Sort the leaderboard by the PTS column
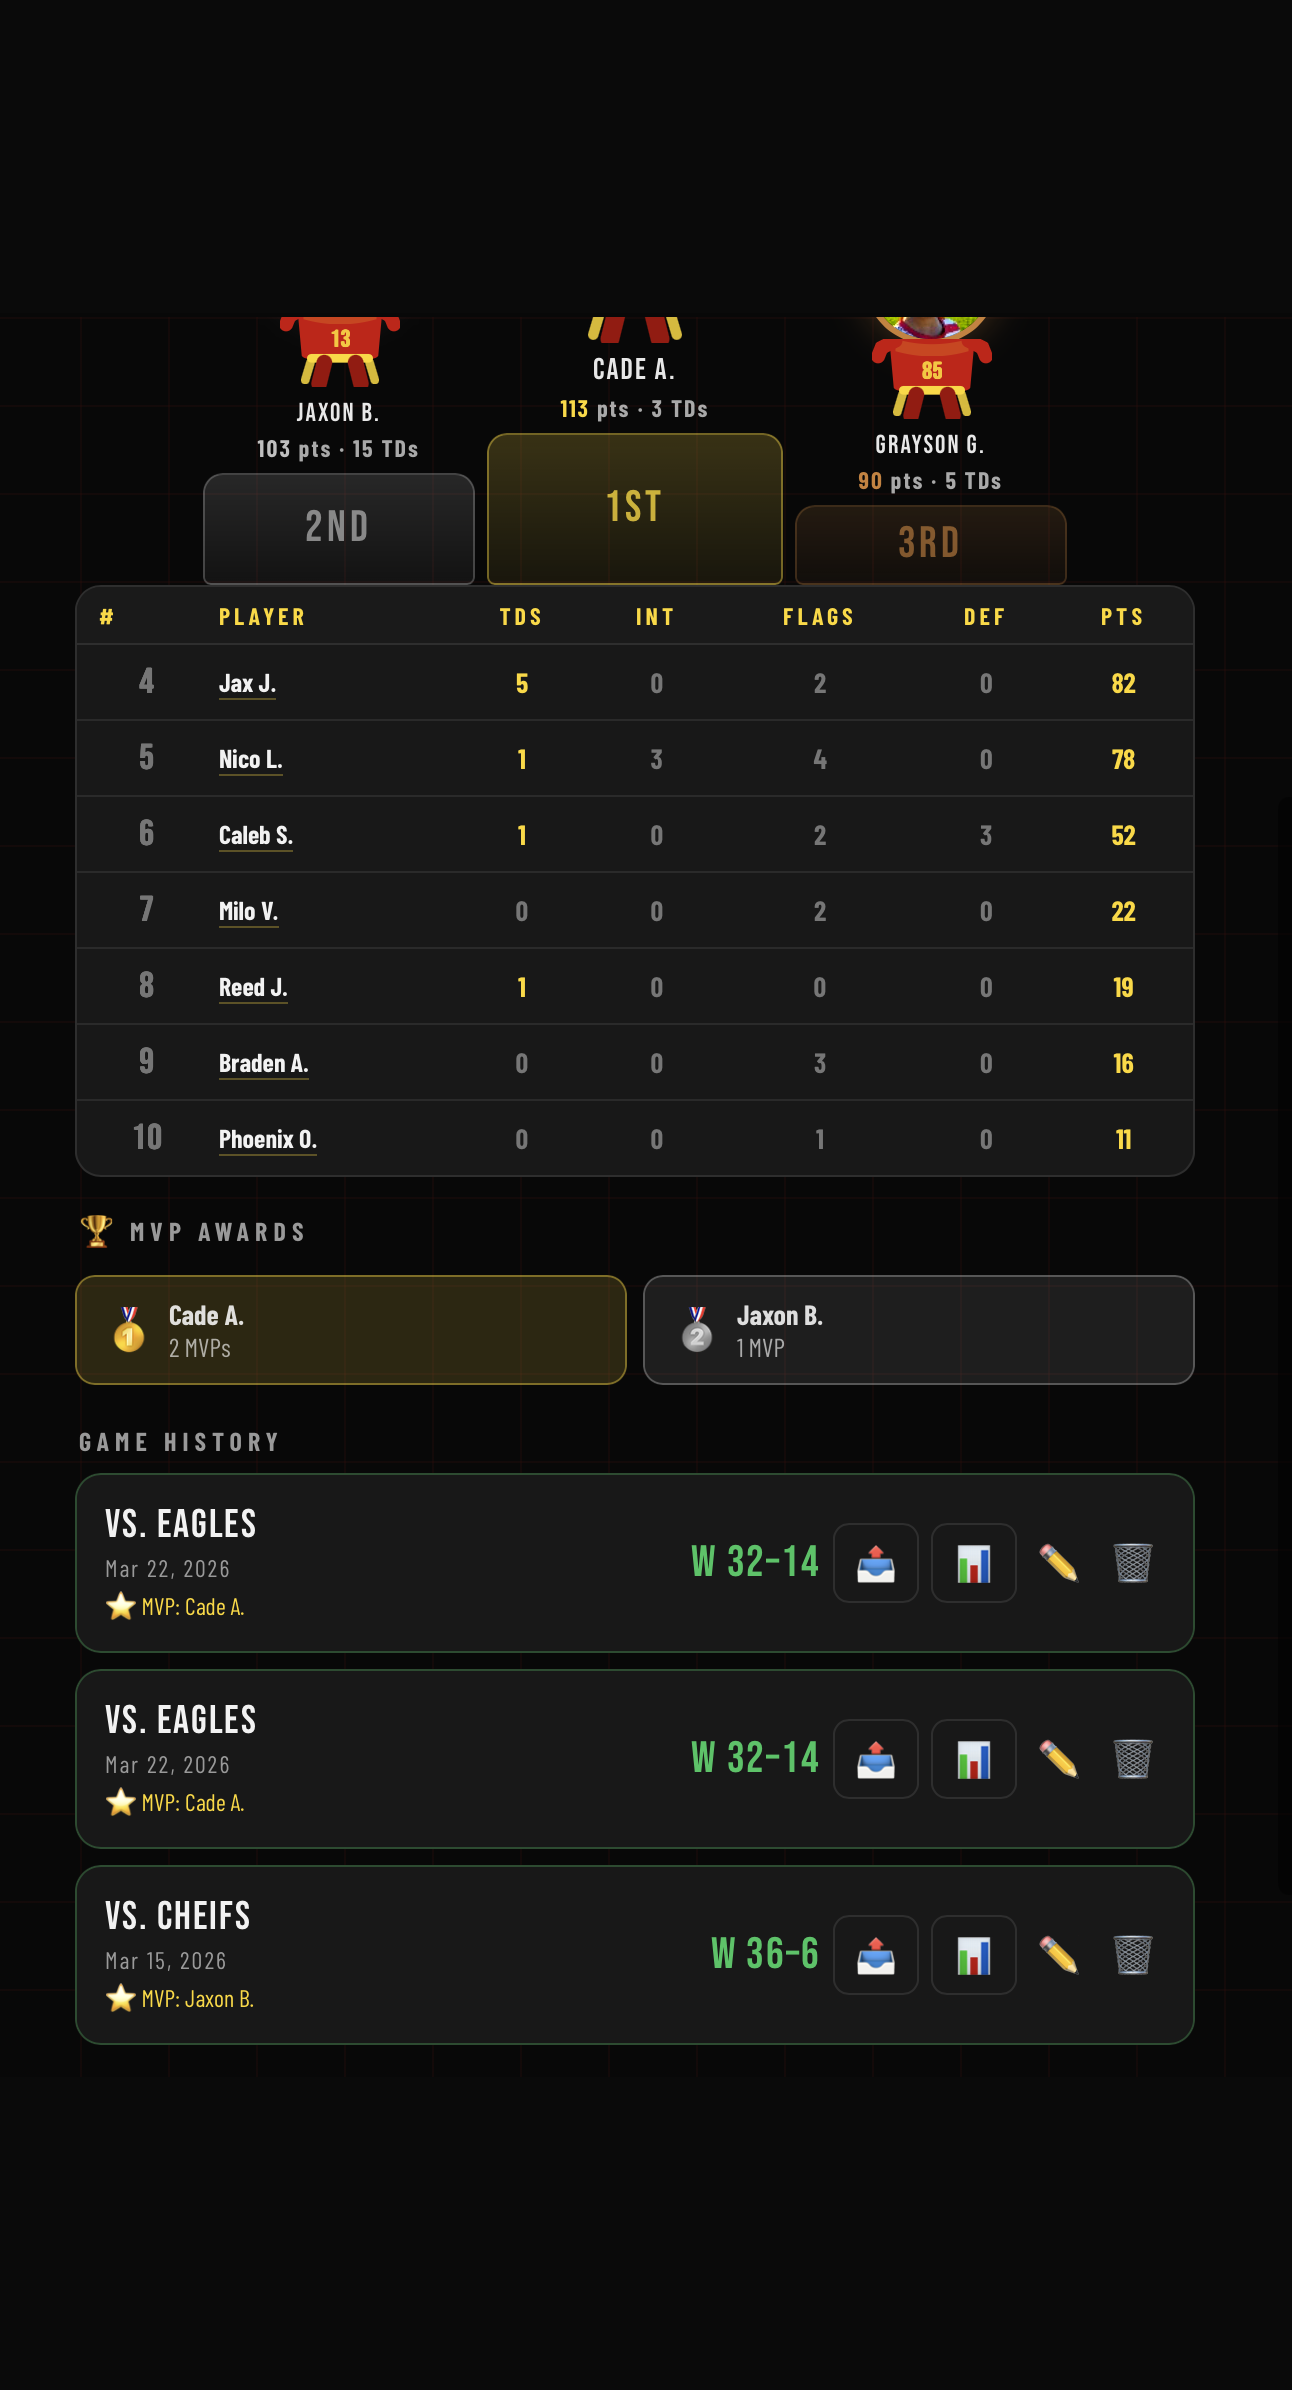Viewport: 1292px width, 2390px height. [x=1122, y=617]
